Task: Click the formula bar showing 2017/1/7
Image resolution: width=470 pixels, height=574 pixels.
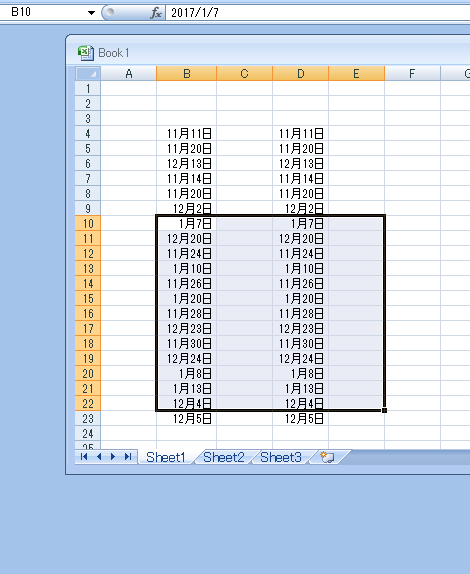Action: pos(317,13)
